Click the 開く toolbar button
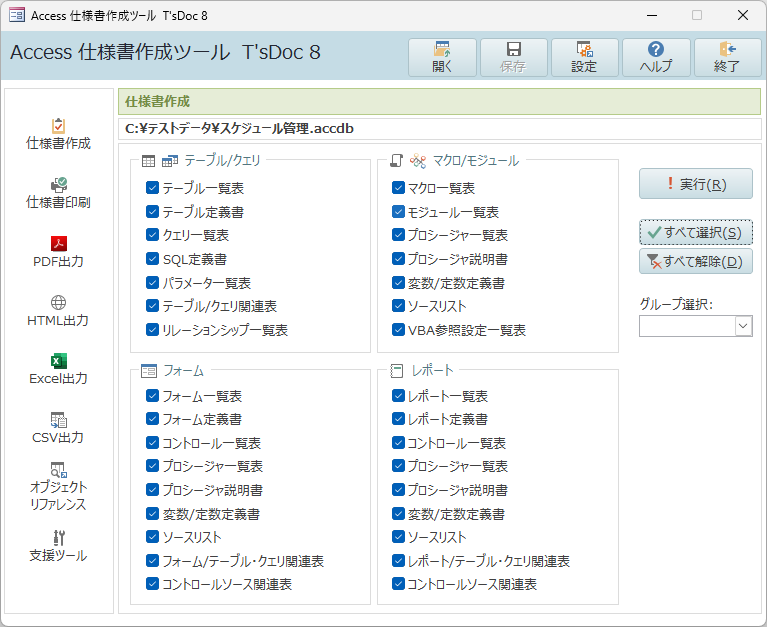This screenshot has width=767, height=627. point(442,58)
